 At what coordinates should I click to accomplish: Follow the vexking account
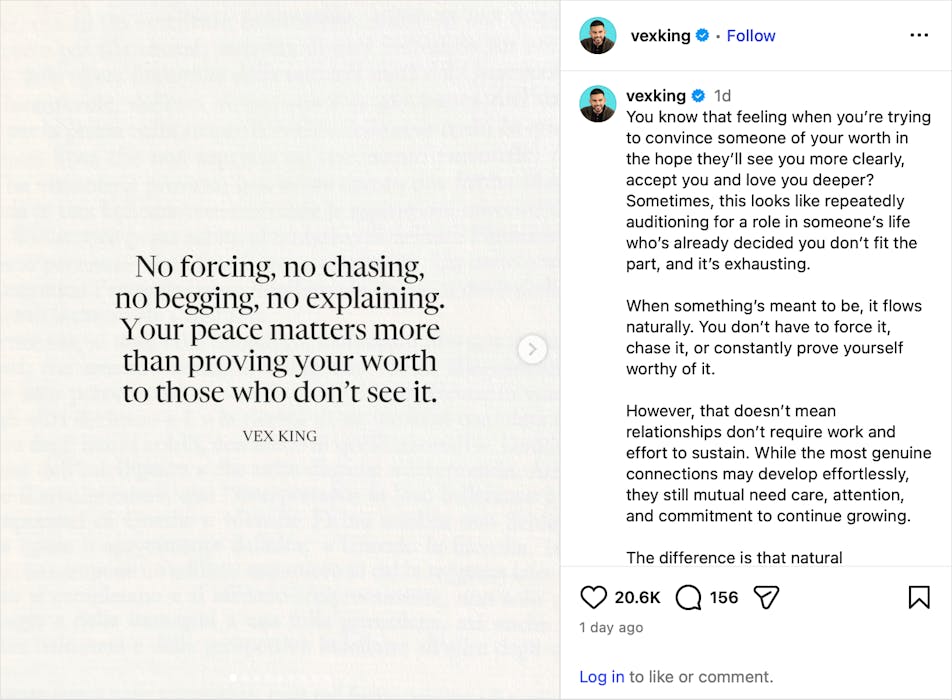tap(751, 36)
